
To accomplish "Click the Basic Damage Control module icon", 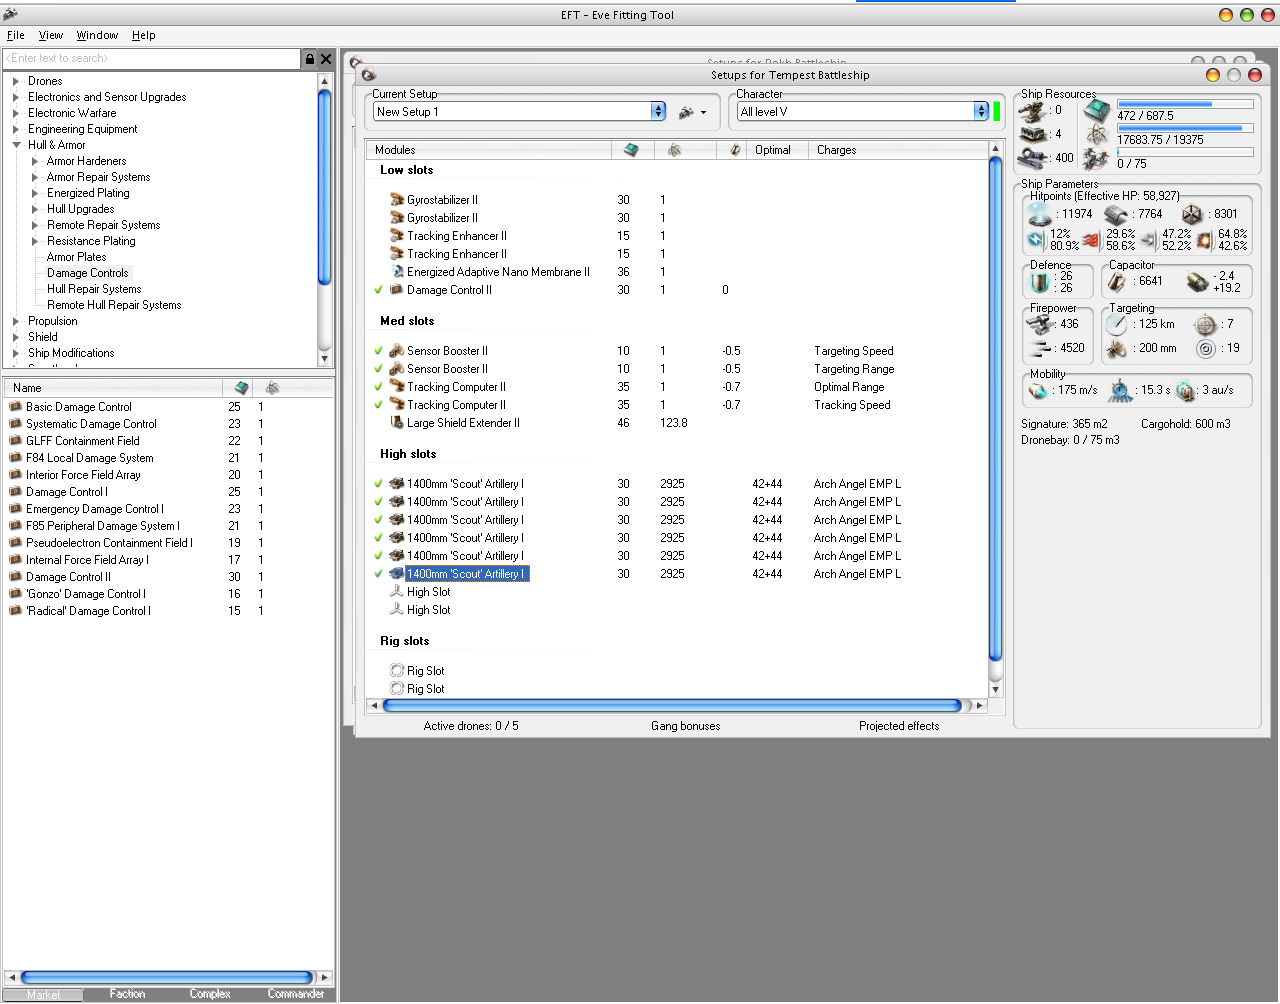I will pyautogui.click(x=15, y=407).
